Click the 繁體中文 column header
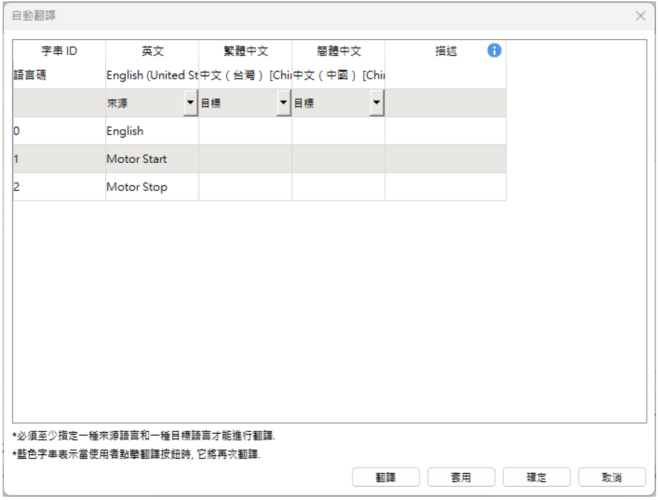The width and height of the screenshot is (658, 500). pyautogui.click(x=245, y=51)
